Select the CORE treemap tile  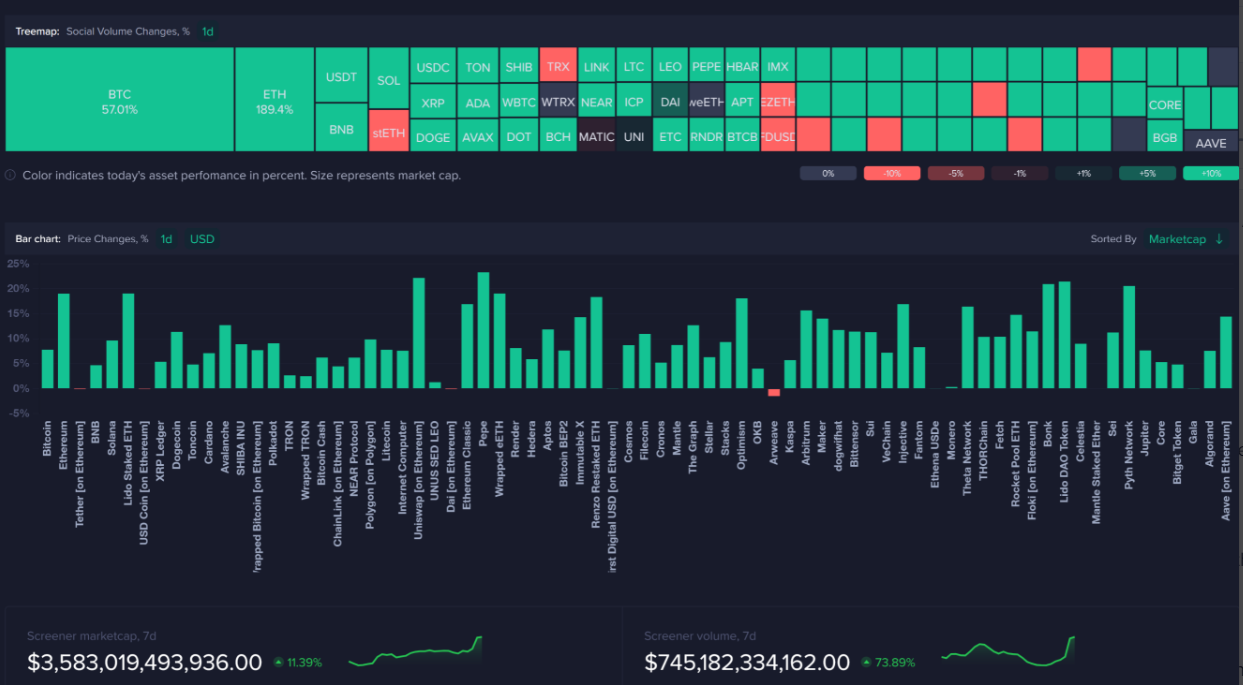click(x=1165, y=104)
